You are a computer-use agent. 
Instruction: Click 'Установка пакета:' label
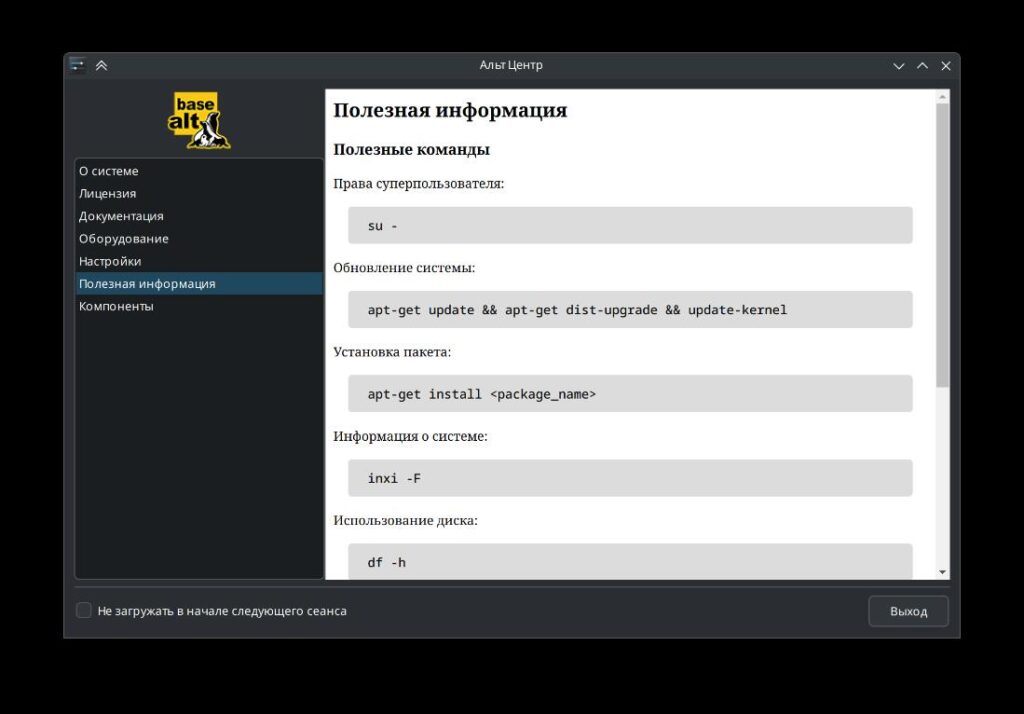[392, 352]
